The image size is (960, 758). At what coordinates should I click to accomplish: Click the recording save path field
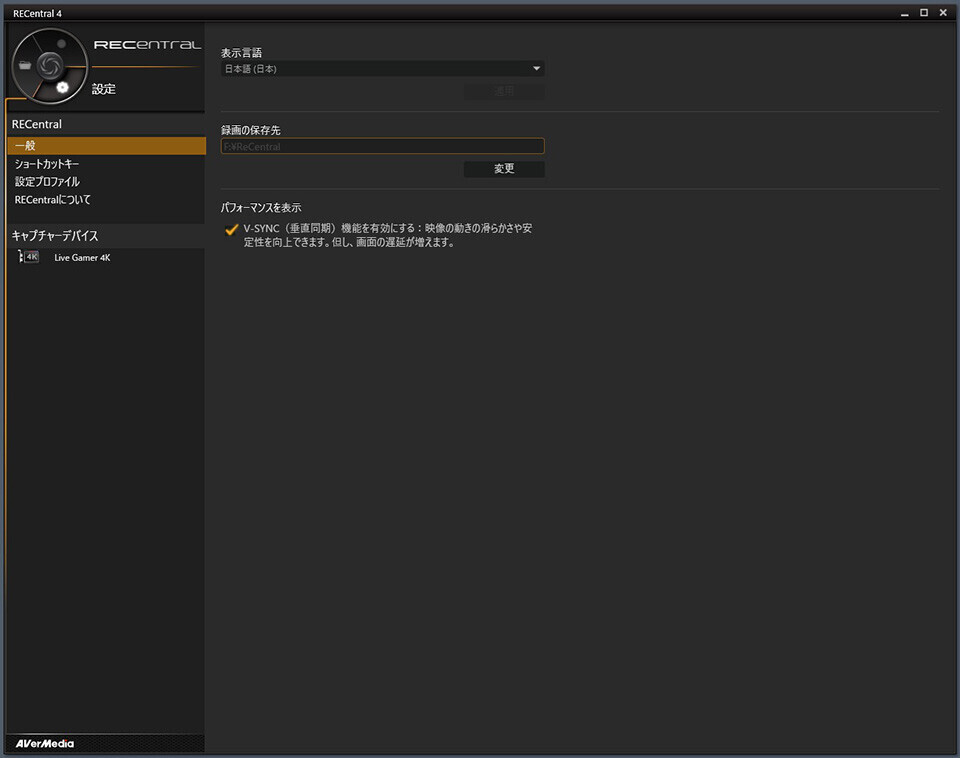click(382, 146)
